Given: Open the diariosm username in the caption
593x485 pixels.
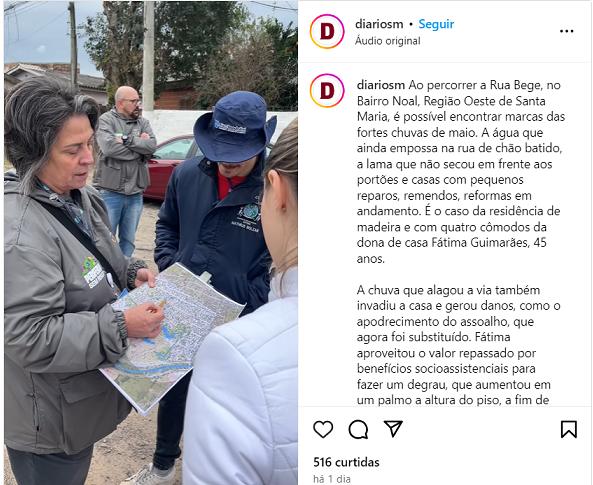Looking at the screenshot, I should pyautogui.click(x=380, y=85).
